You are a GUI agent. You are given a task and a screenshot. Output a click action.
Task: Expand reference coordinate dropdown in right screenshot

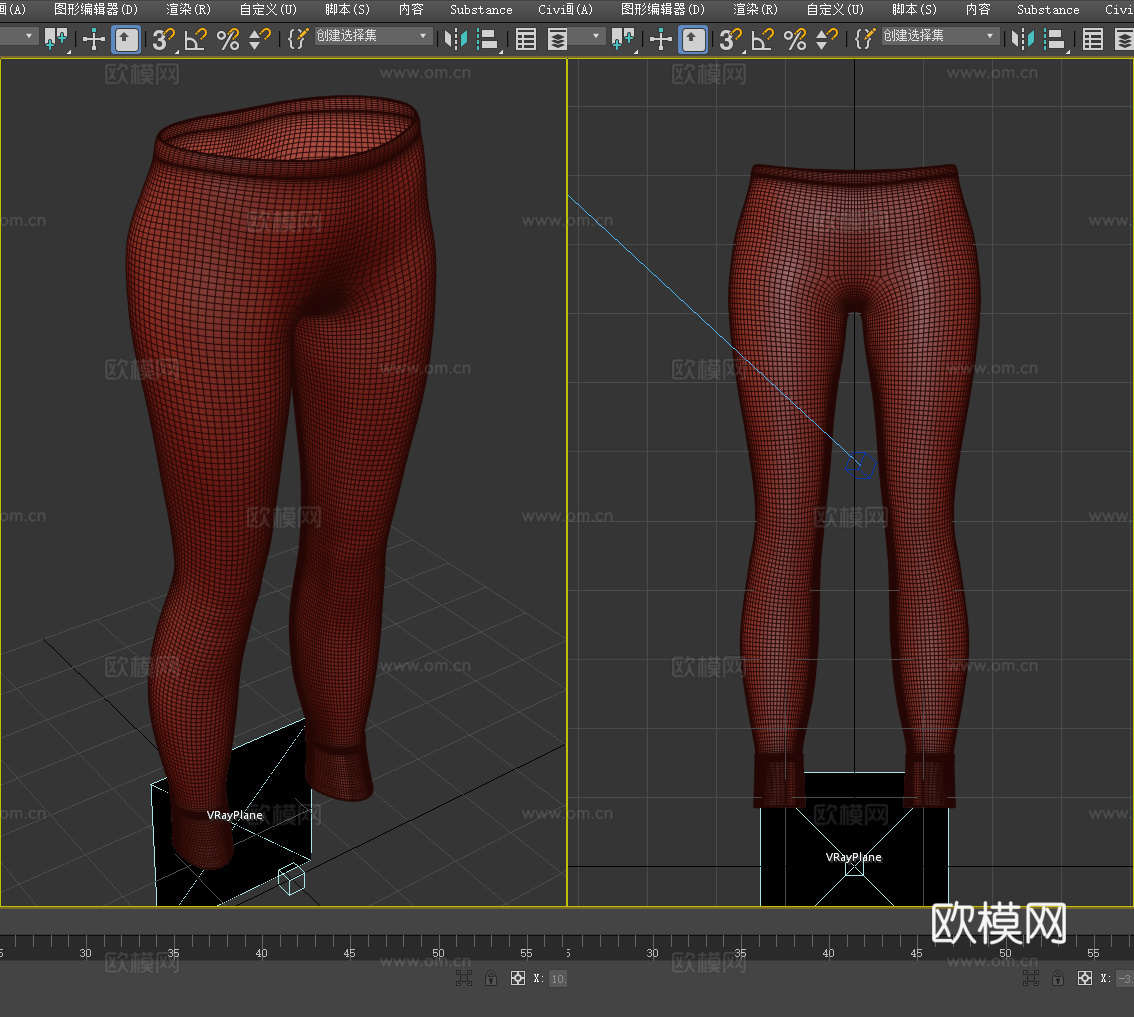coord(595,35)
